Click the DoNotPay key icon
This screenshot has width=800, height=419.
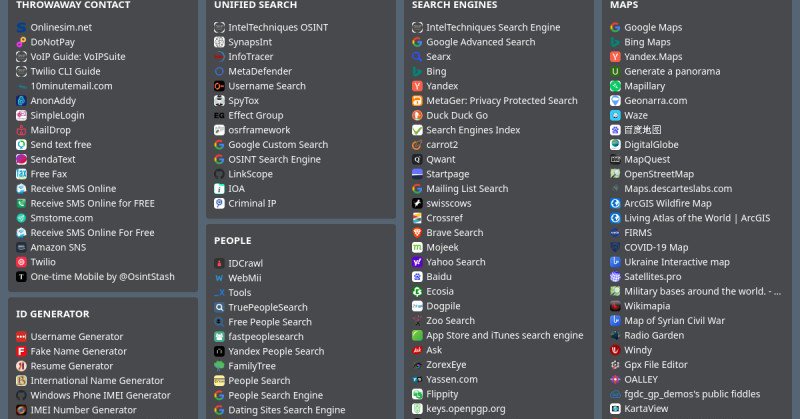point(21,42)
